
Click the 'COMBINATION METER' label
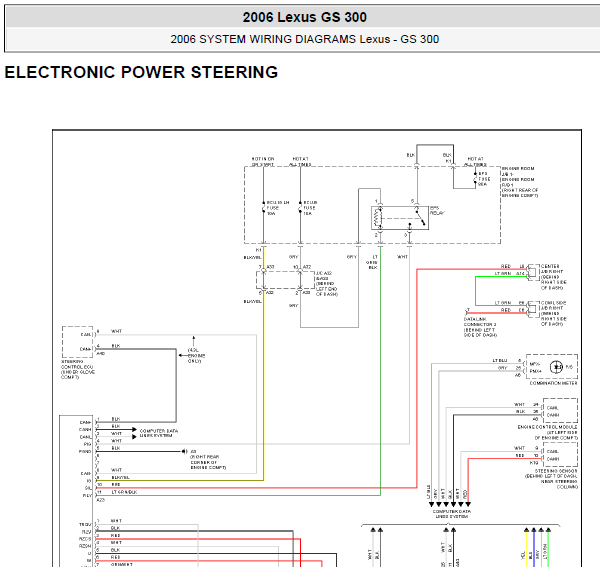[x=553, y=383]
